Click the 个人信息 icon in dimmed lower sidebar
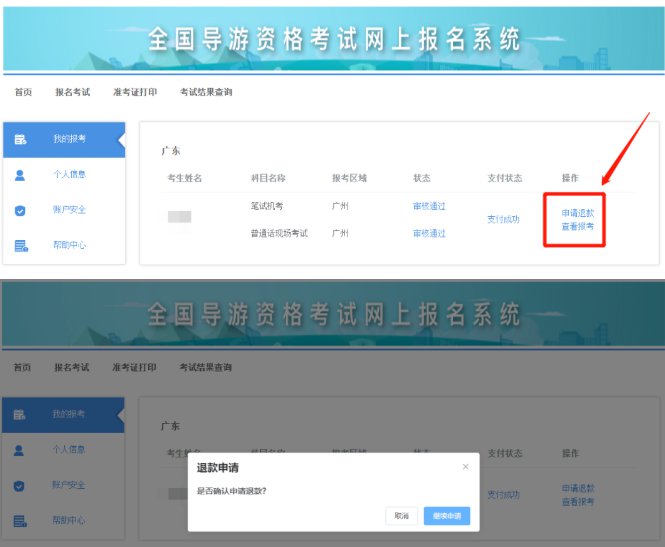This screenshot has width=665, height=547. click(20, 450)
